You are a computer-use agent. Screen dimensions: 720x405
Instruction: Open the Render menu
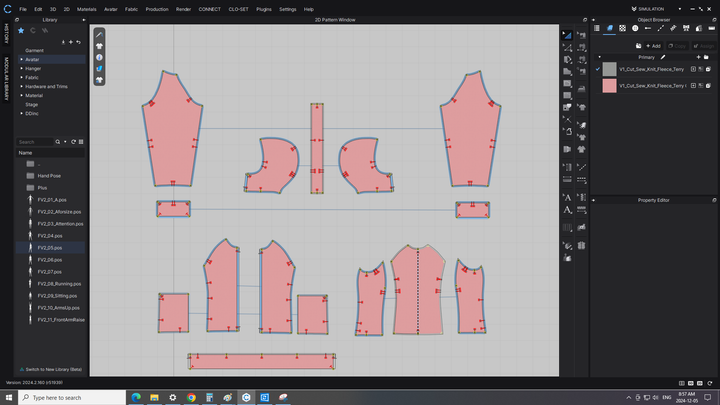pos(183,9)
